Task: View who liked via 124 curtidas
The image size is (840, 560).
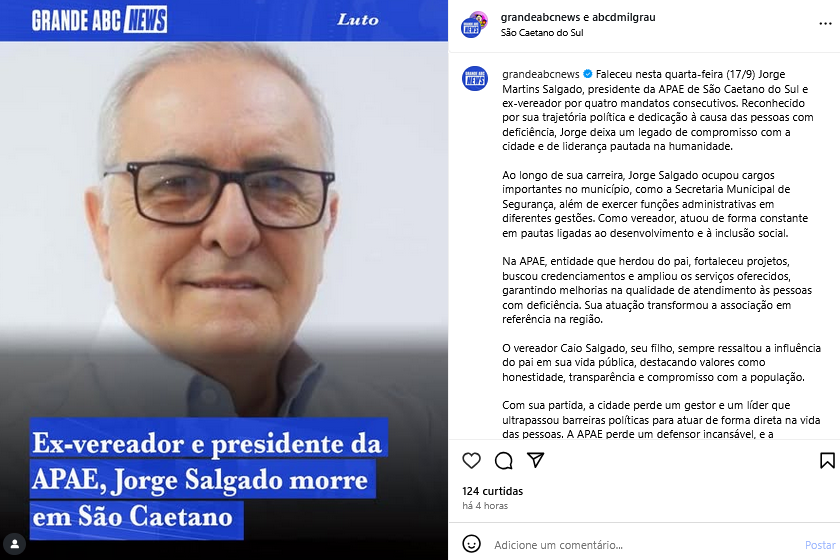Action: (492, 491)
